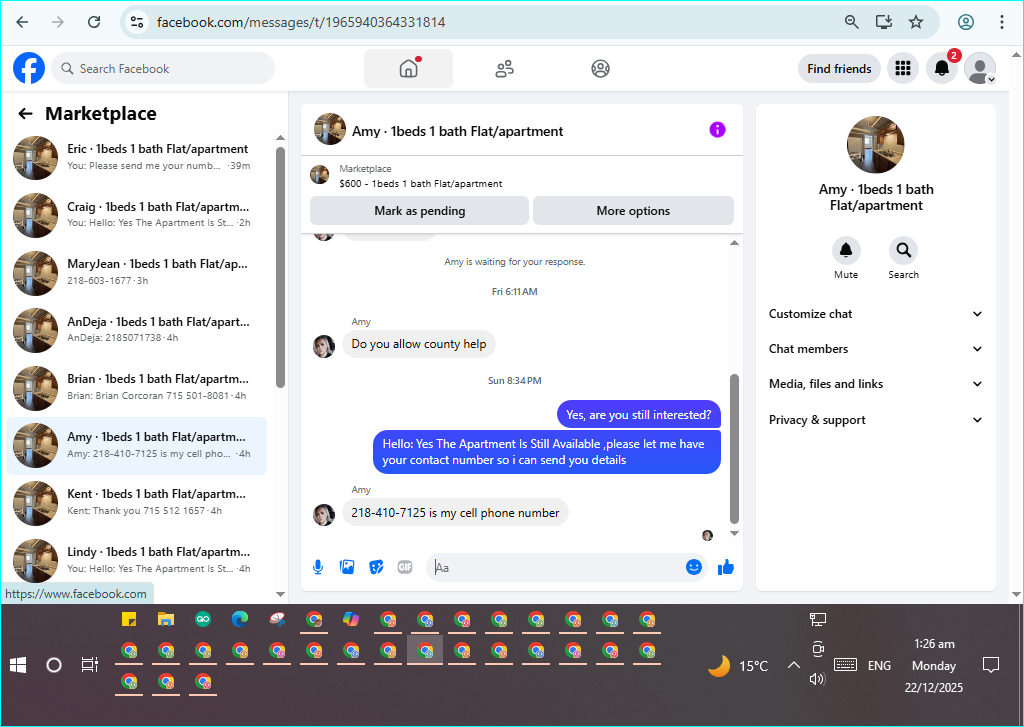
Task: Open Microsoft Edge from taskbar
Action: pos(240,619)
